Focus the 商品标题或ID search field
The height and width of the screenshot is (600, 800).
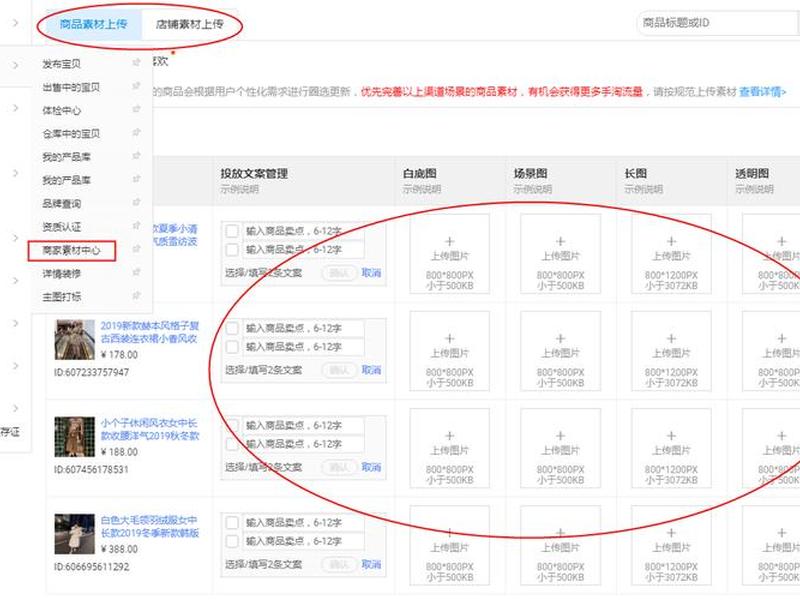point(719,23)
